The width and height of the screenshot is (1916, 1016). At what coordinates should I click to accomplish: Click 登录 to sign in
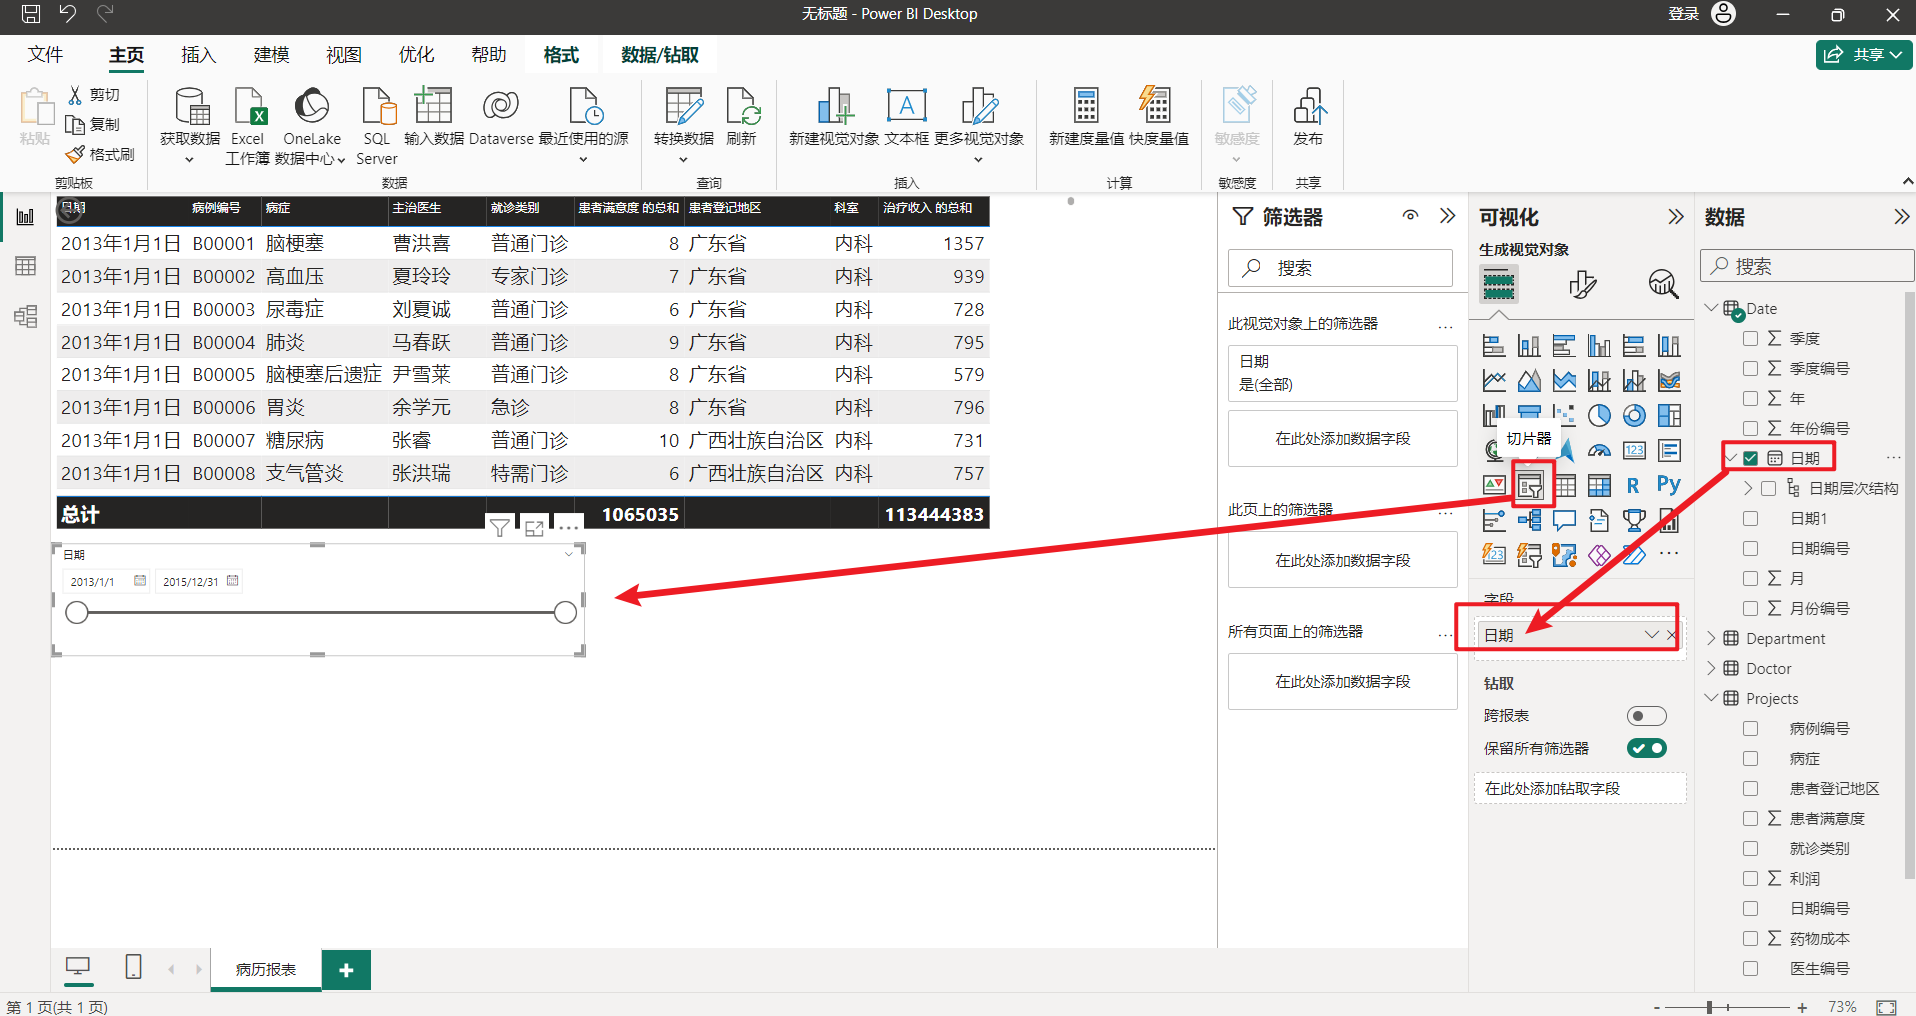coord(1684,14)
